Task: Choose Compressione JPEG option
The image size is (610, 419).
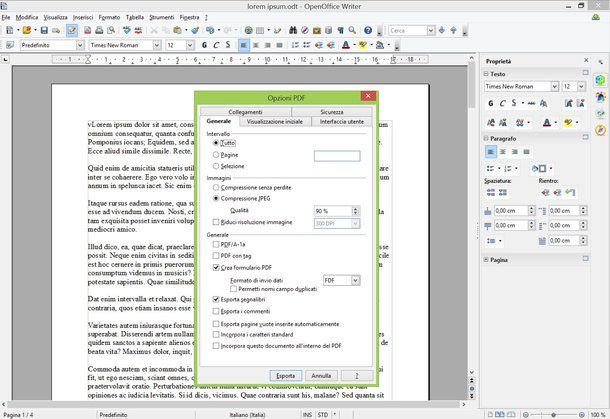Action: pyautogui.click(x=216, y=198)
